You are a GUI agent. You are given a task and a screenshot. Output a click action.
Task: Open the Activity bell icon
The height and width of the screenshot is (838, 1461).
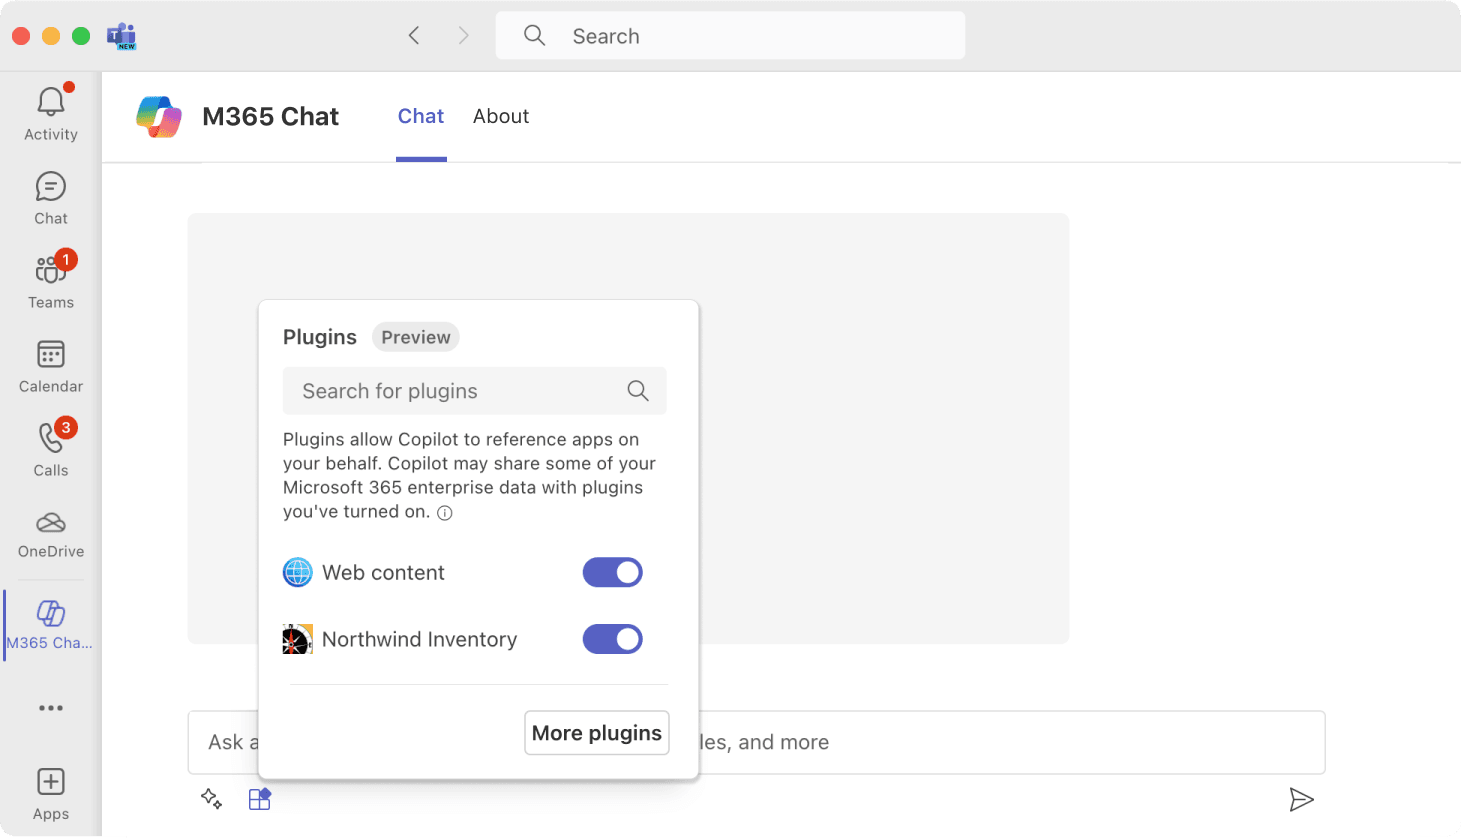coord(50,103)
